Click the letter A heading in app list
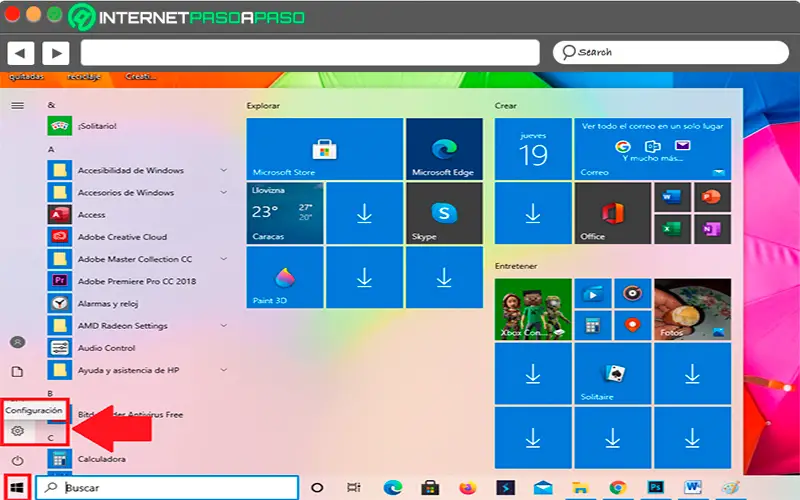Image resolution: width=800 pixels, height=500 pixels. point(51,149)
